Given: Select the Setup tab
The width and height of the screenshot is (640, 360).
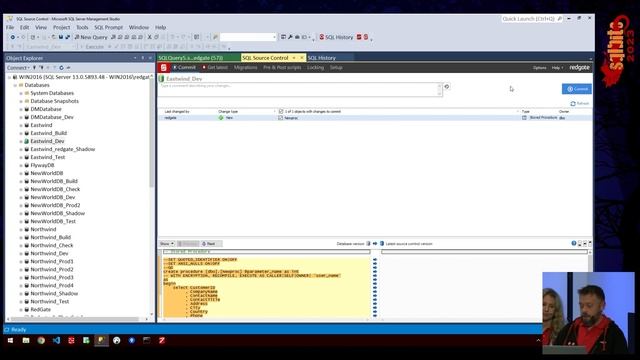Looking at the screenshot, I should click(x=336, y=67).
